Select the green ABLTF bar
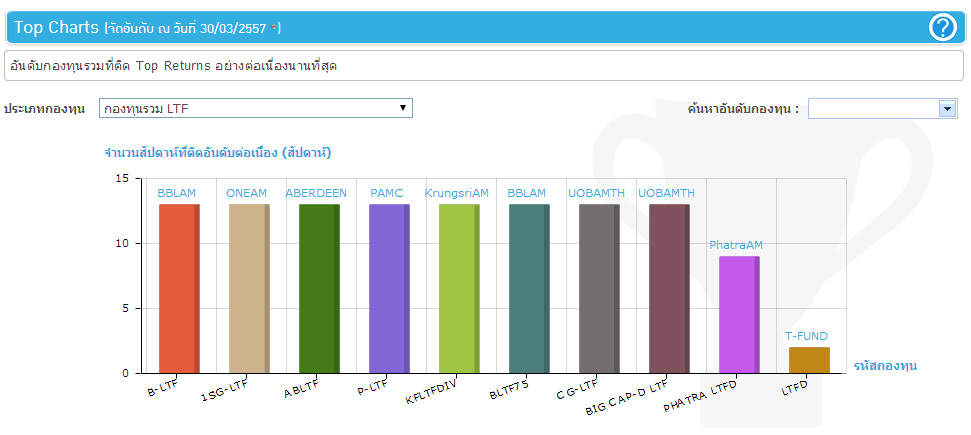 point(320,289)
